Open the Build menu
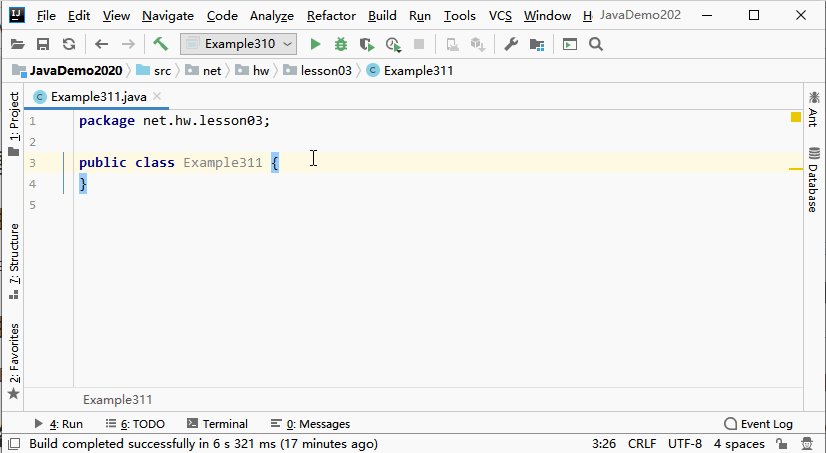This screenshot has height=453, width=826. [x=382, y=16]
